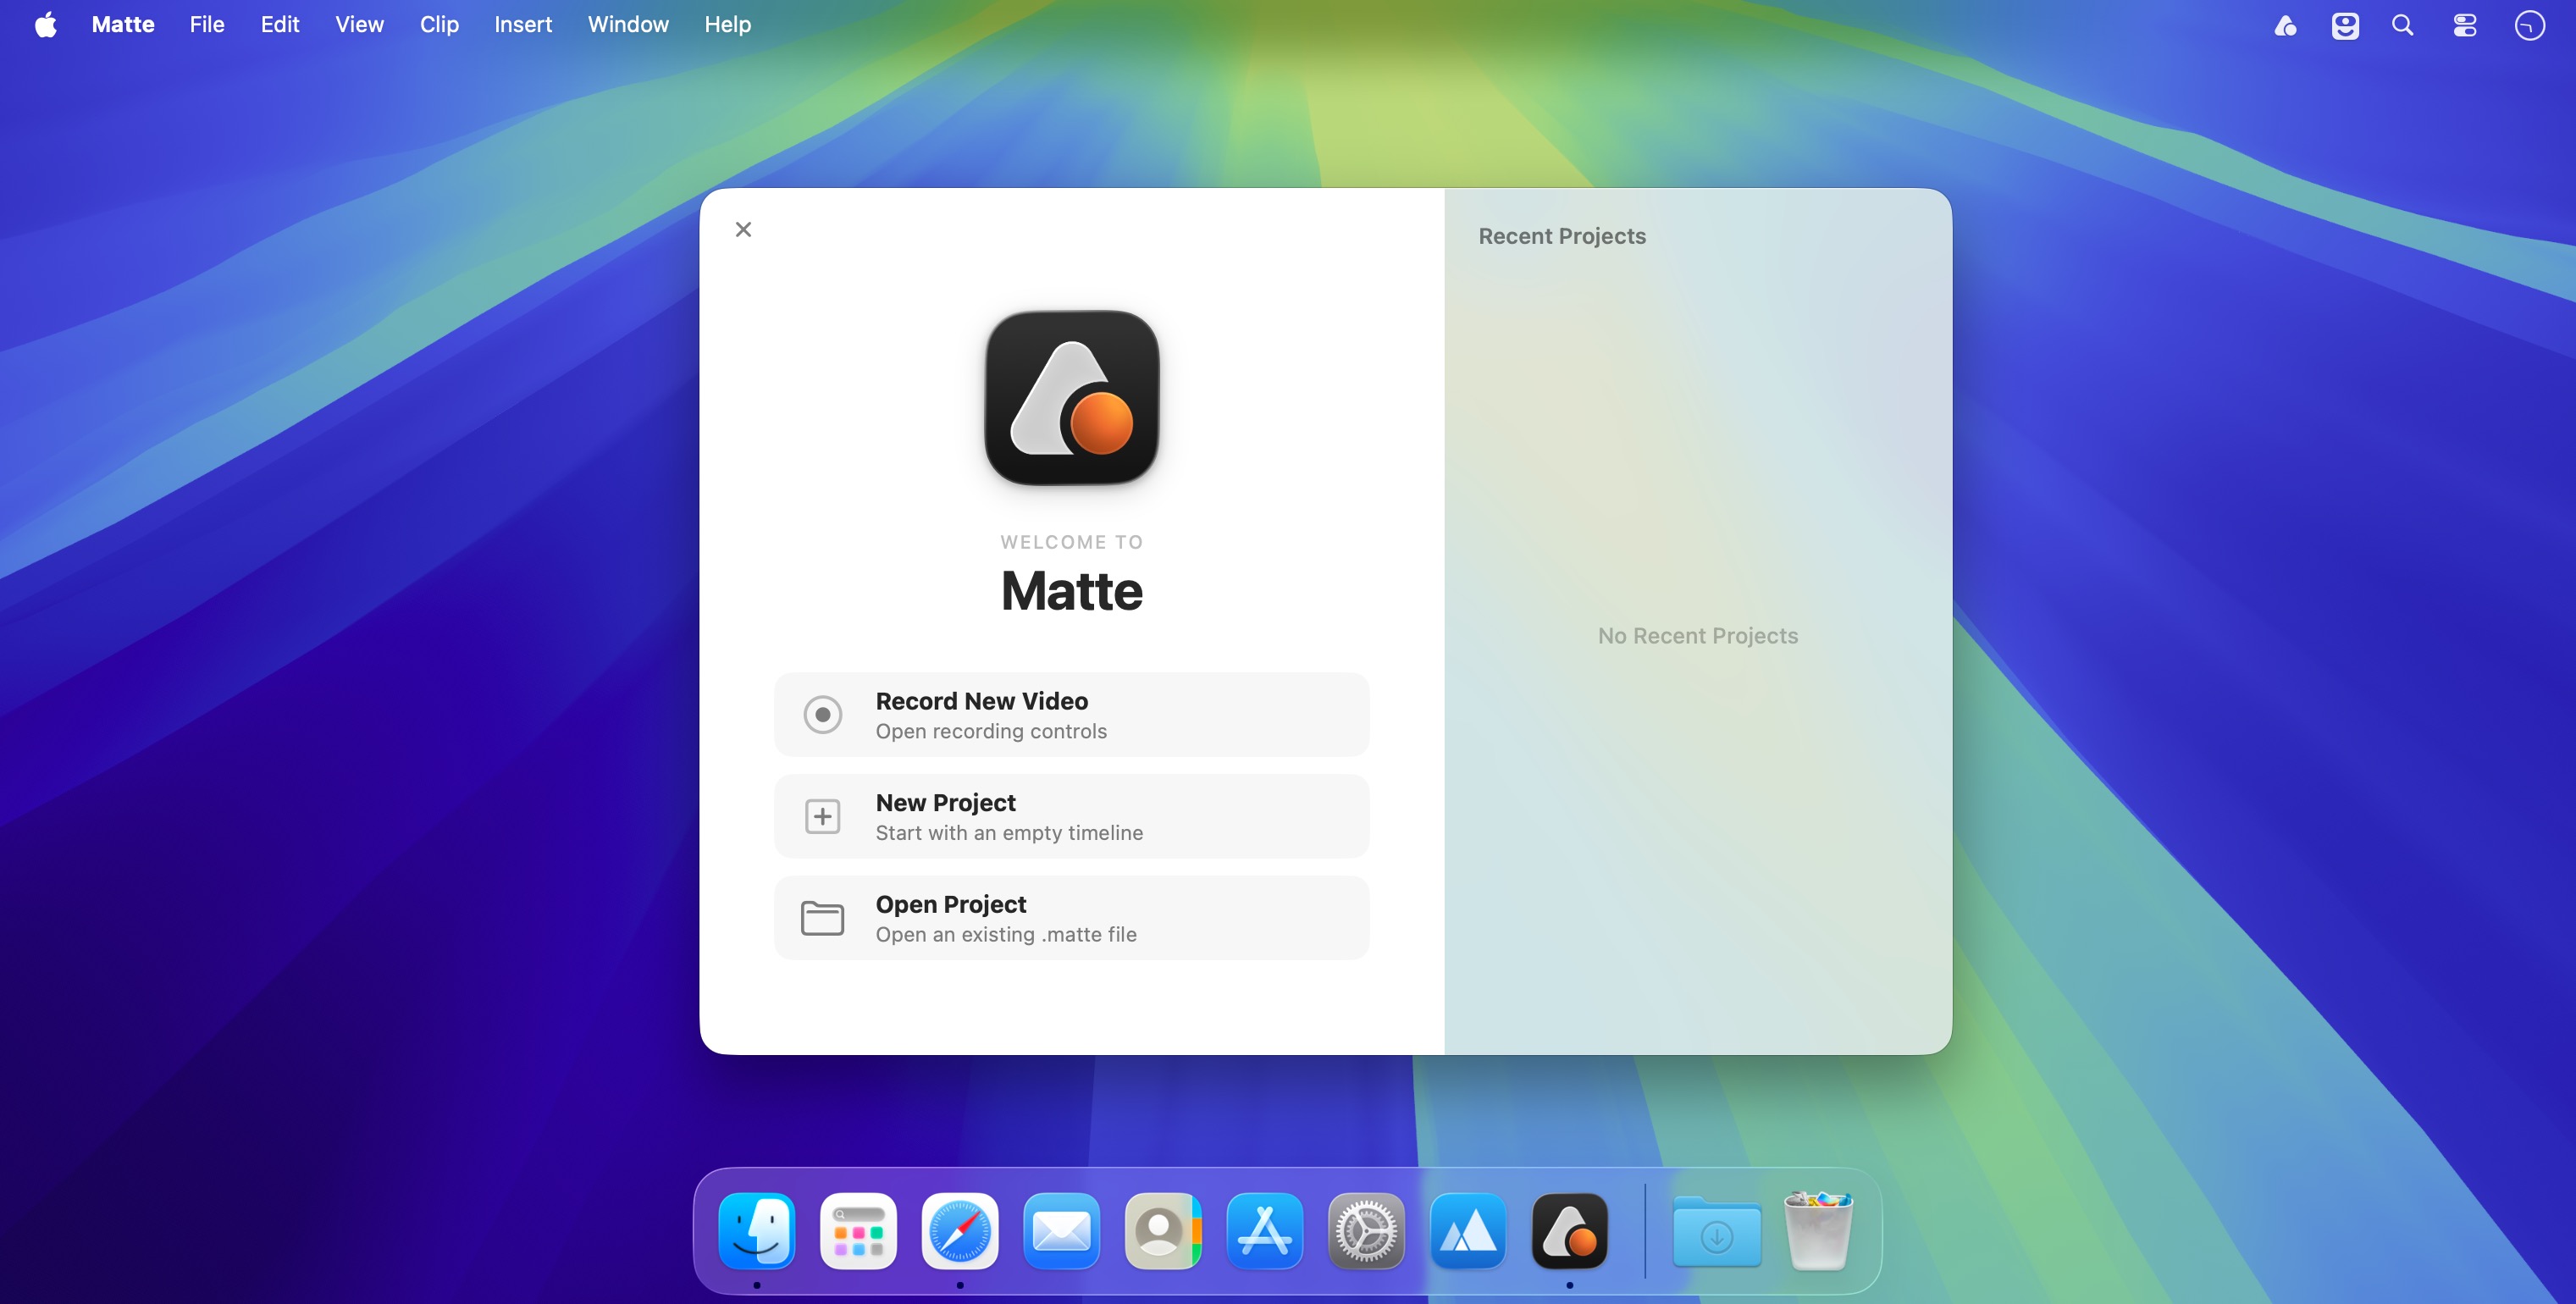
Task: Click the folder icon beside Open Project
Action: tap(823, 918)
